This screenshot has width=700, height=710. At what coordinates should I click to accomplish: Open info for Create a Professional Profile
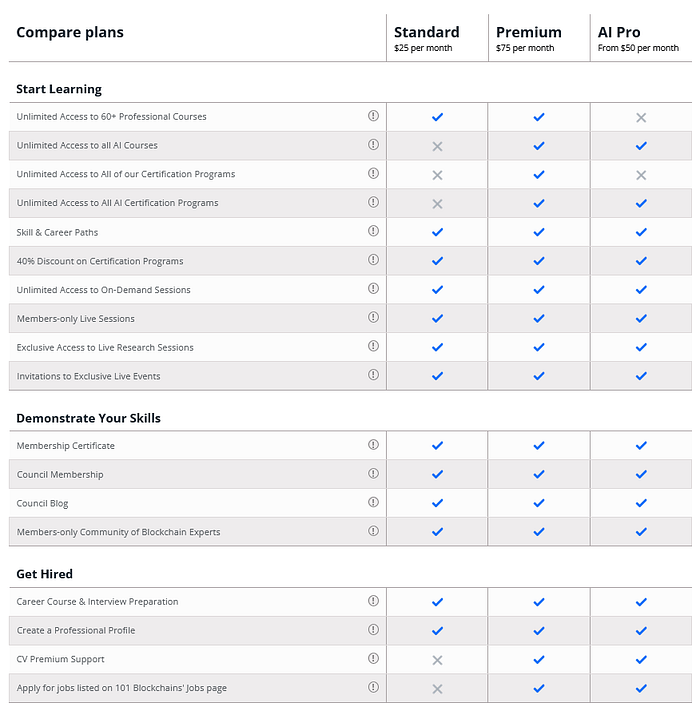click(x=373, y=630)
